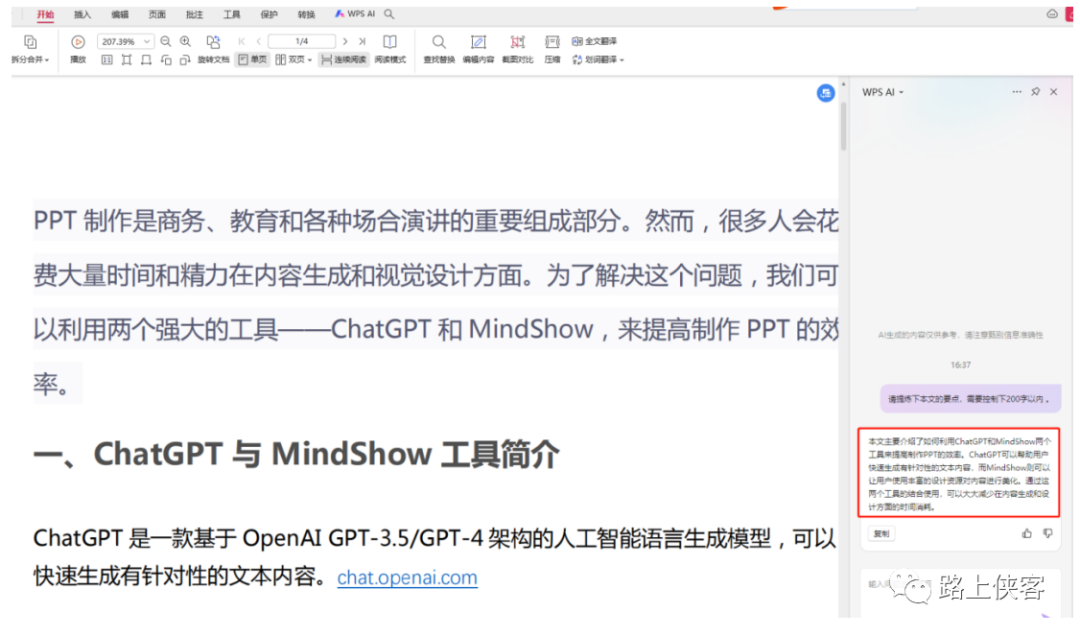Click the 16:37 timestamp in chat
The width and height of the screenshot is (1080, 635).
pyautogui.click(x=960, y=365)
